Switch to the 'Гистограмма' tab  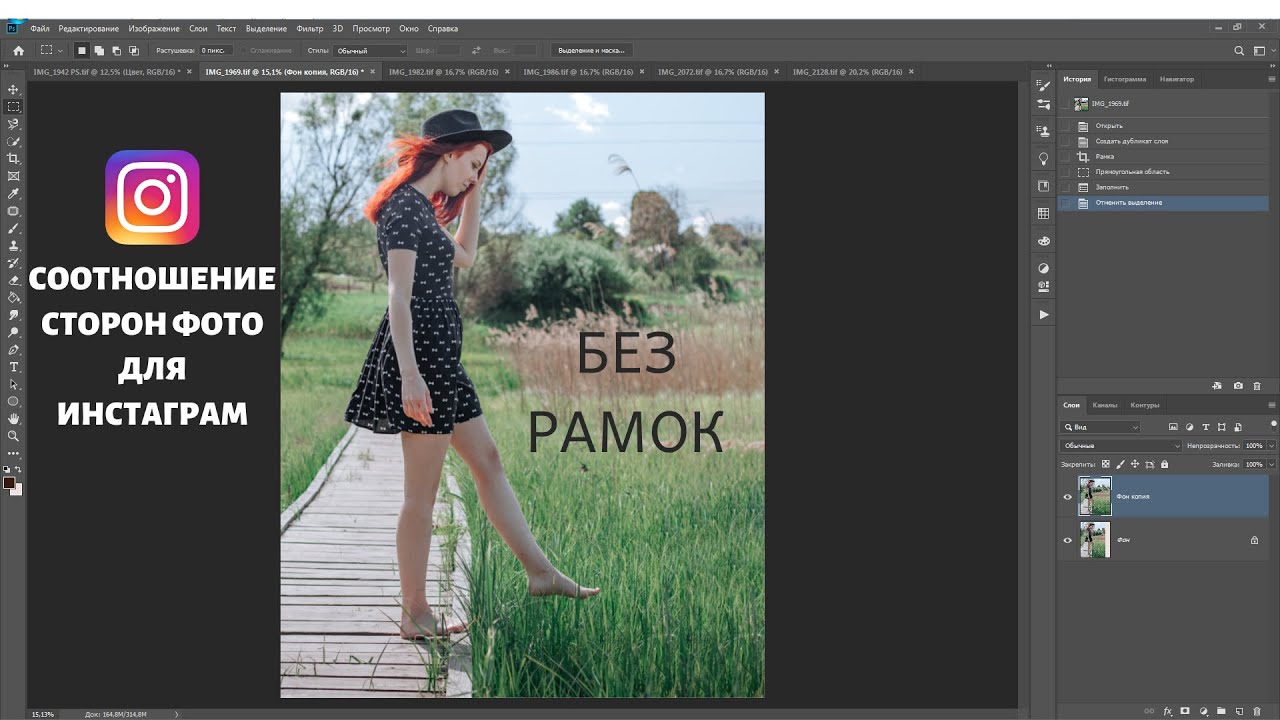pos(1125,79)
